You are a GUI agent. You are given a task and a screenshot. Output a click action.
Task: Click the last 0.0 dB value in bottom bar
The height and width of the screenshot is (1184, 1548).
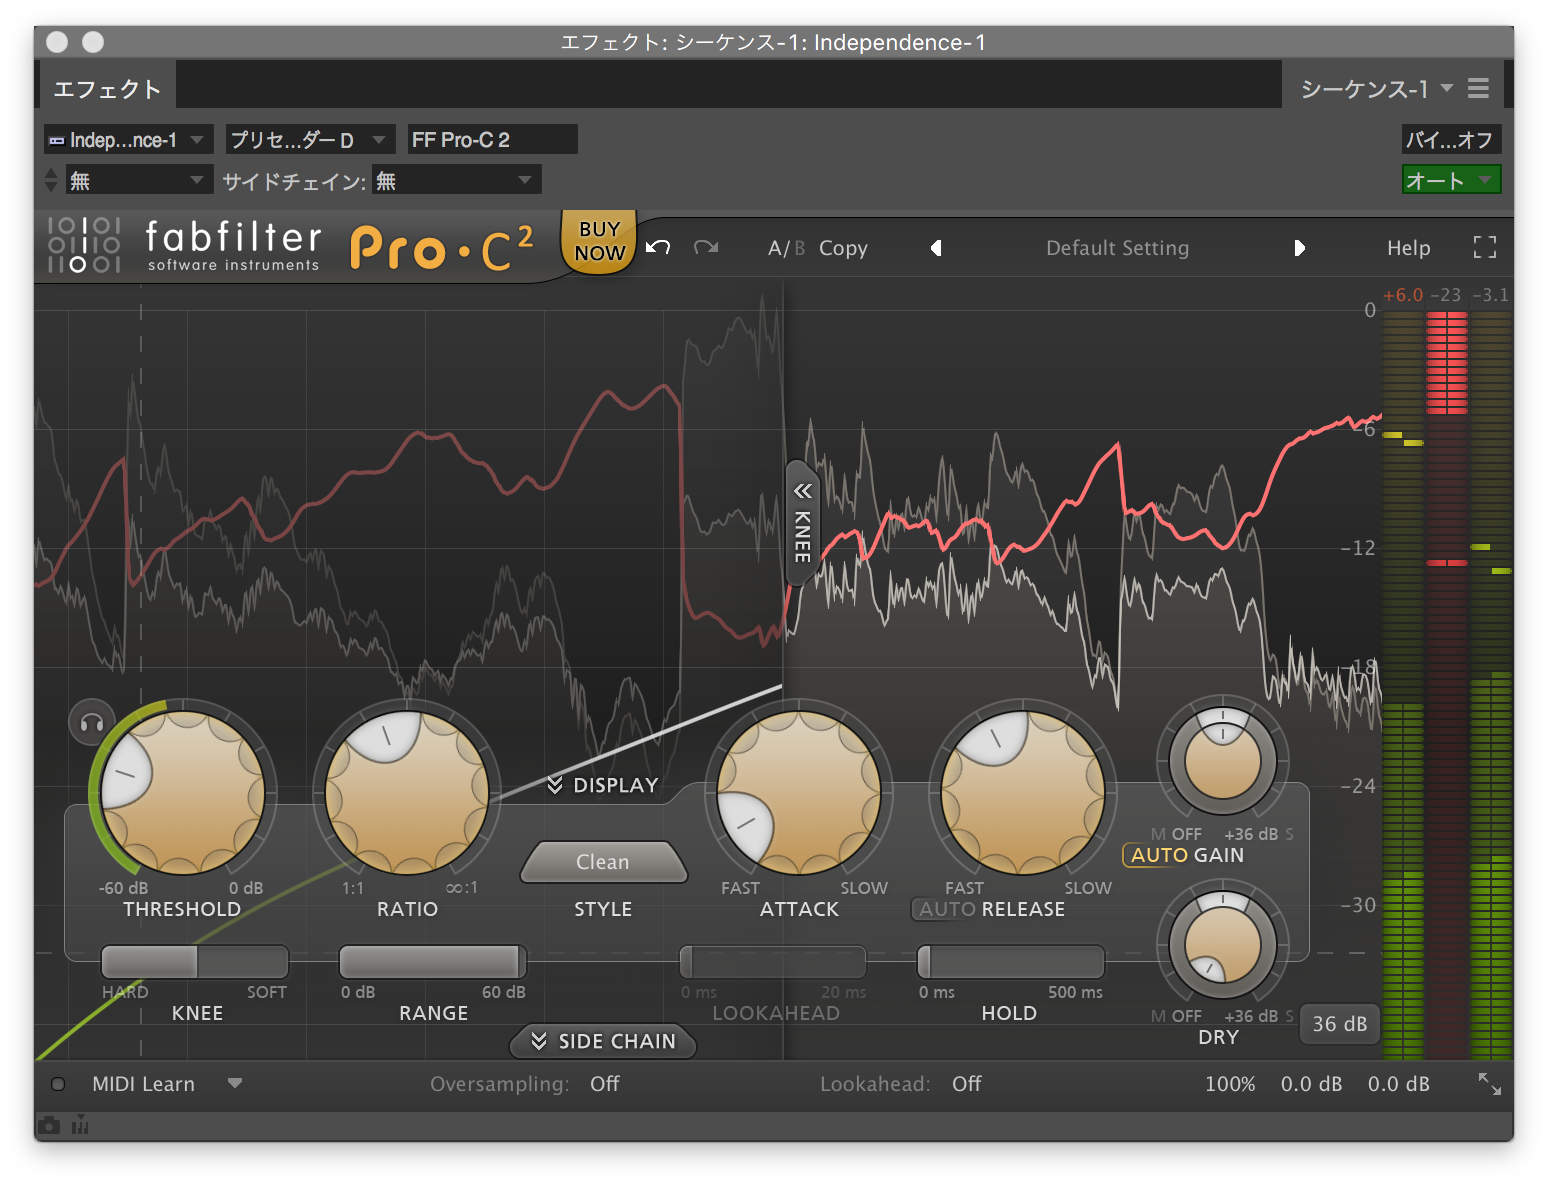(x=1398, y=1084)
